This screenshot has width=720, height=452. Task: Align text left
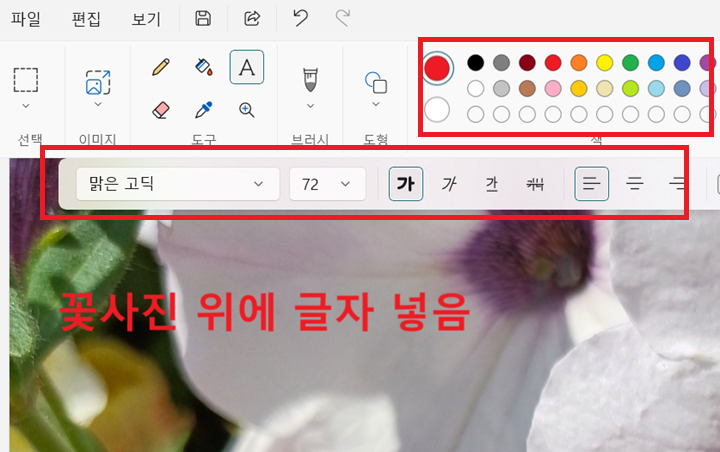[x=591, y=184]
